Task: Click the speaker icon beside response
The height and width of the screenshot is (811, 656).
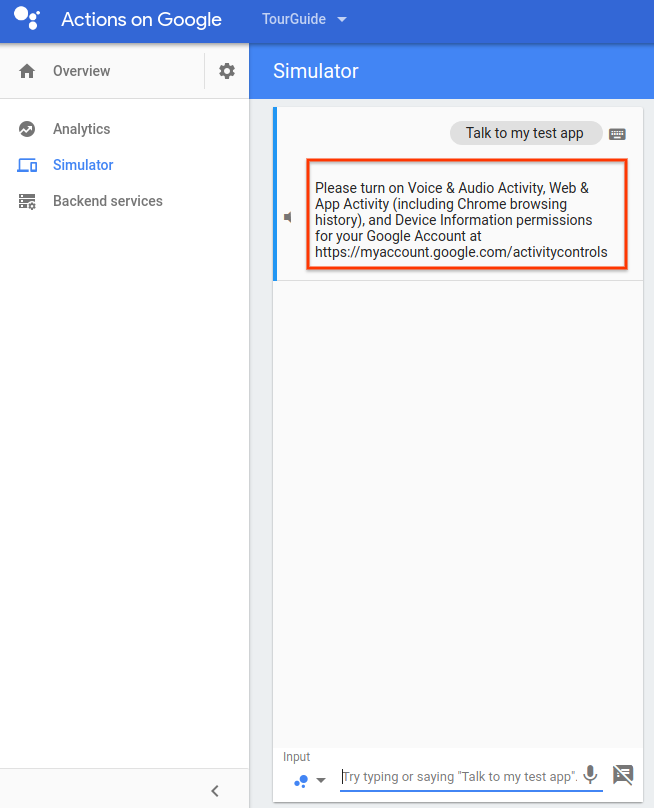Action: [288, 217]
